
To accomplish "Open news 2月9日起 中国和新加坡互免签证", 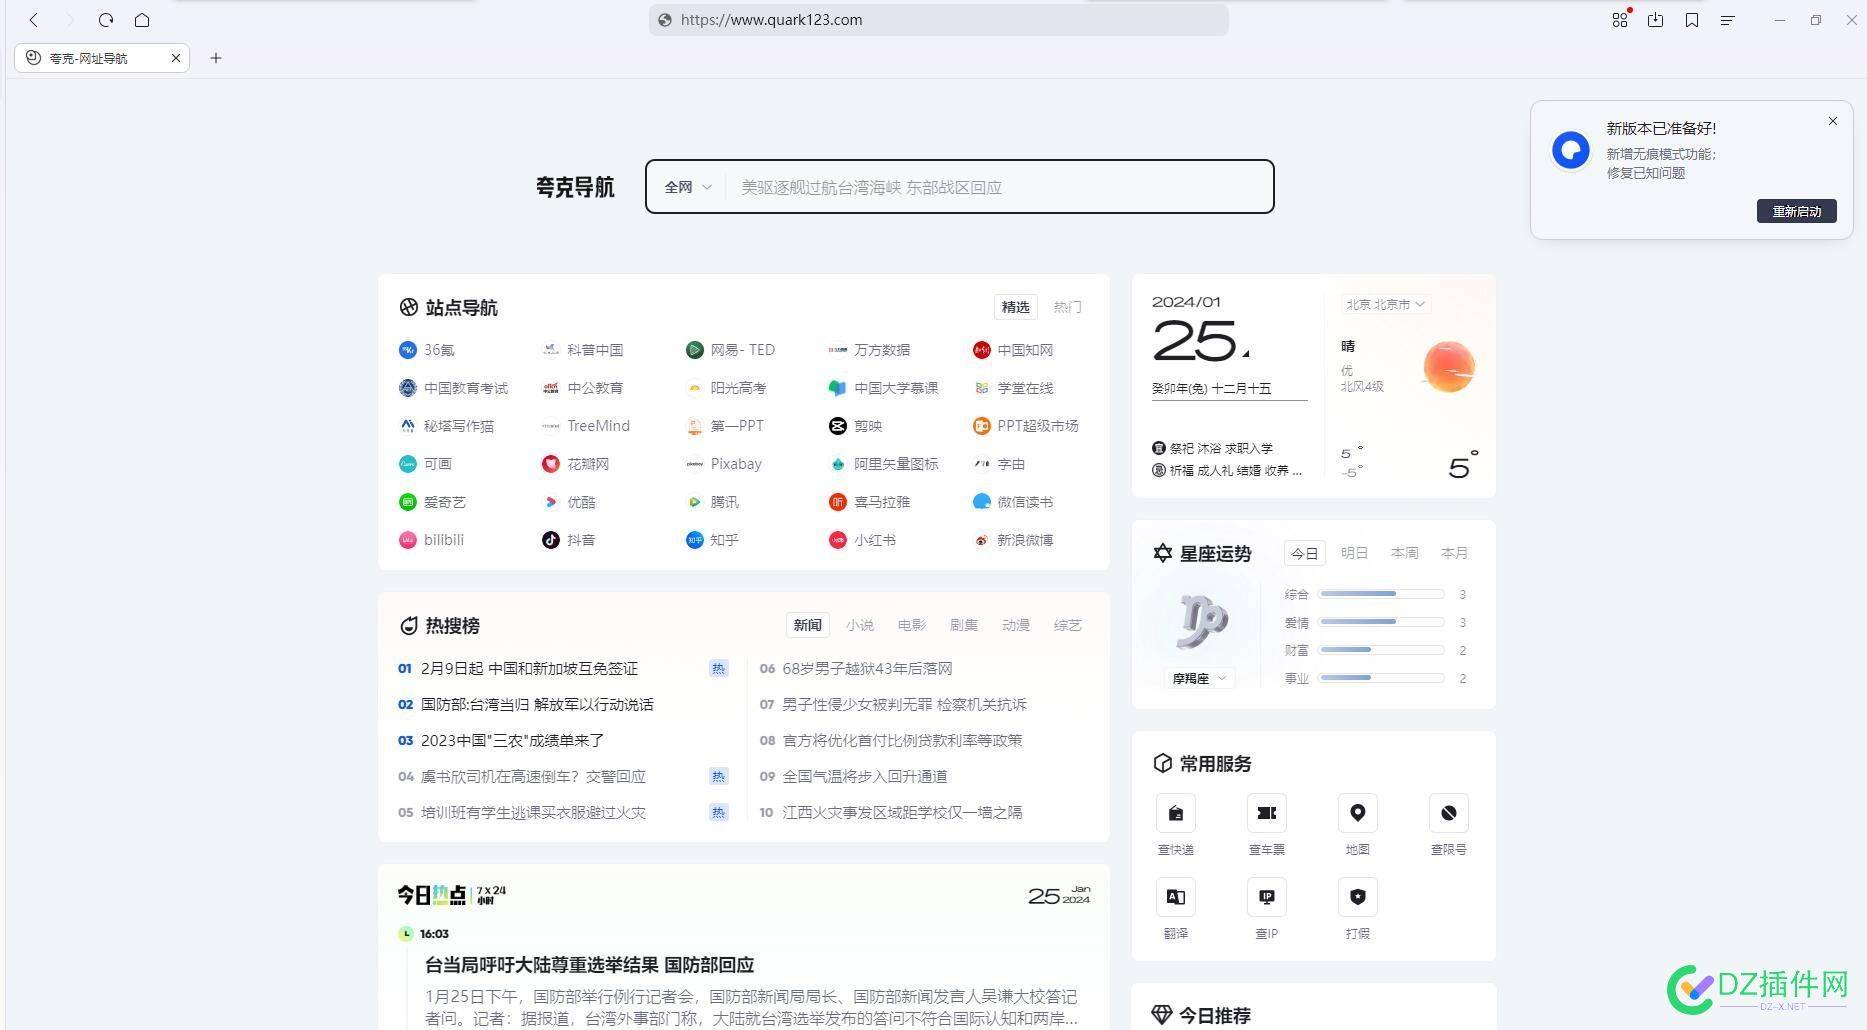I will (x=529, y=669).
